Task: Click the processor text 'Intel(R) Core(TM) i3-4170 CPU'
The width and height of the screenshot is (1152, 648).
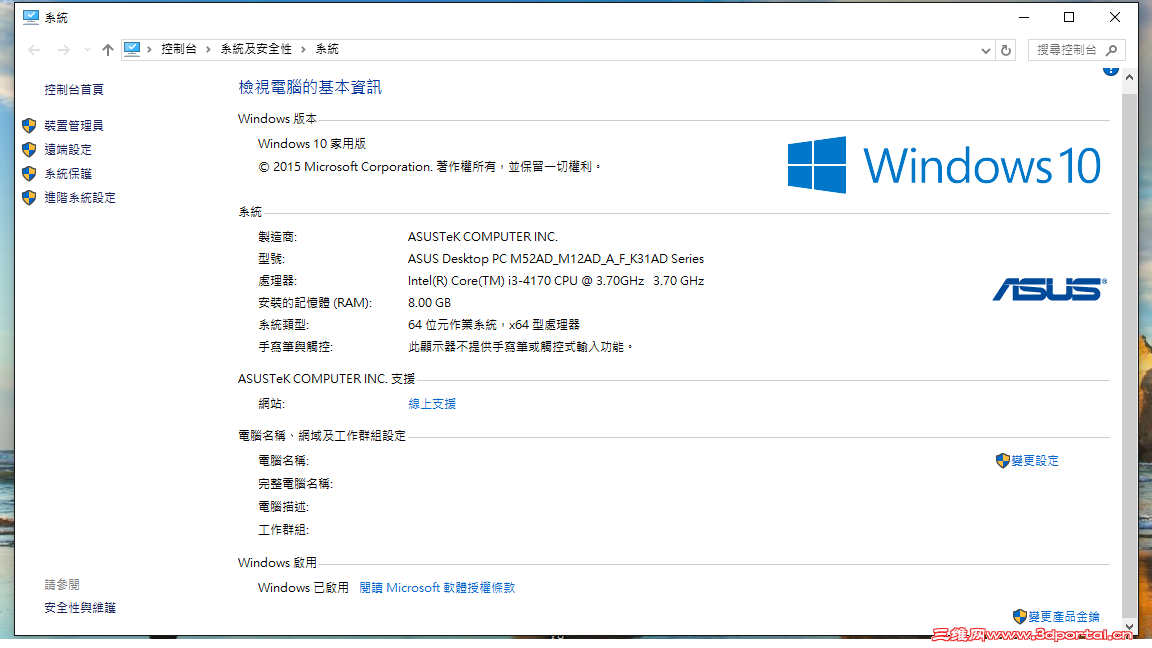Action: tap(493, 281)
